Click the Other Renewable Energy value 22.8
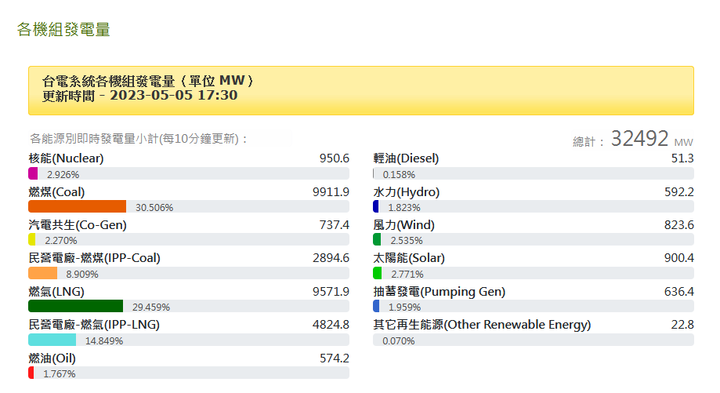Image resolution: width=720 pixels, height=393 pixels. coord(682,325)
